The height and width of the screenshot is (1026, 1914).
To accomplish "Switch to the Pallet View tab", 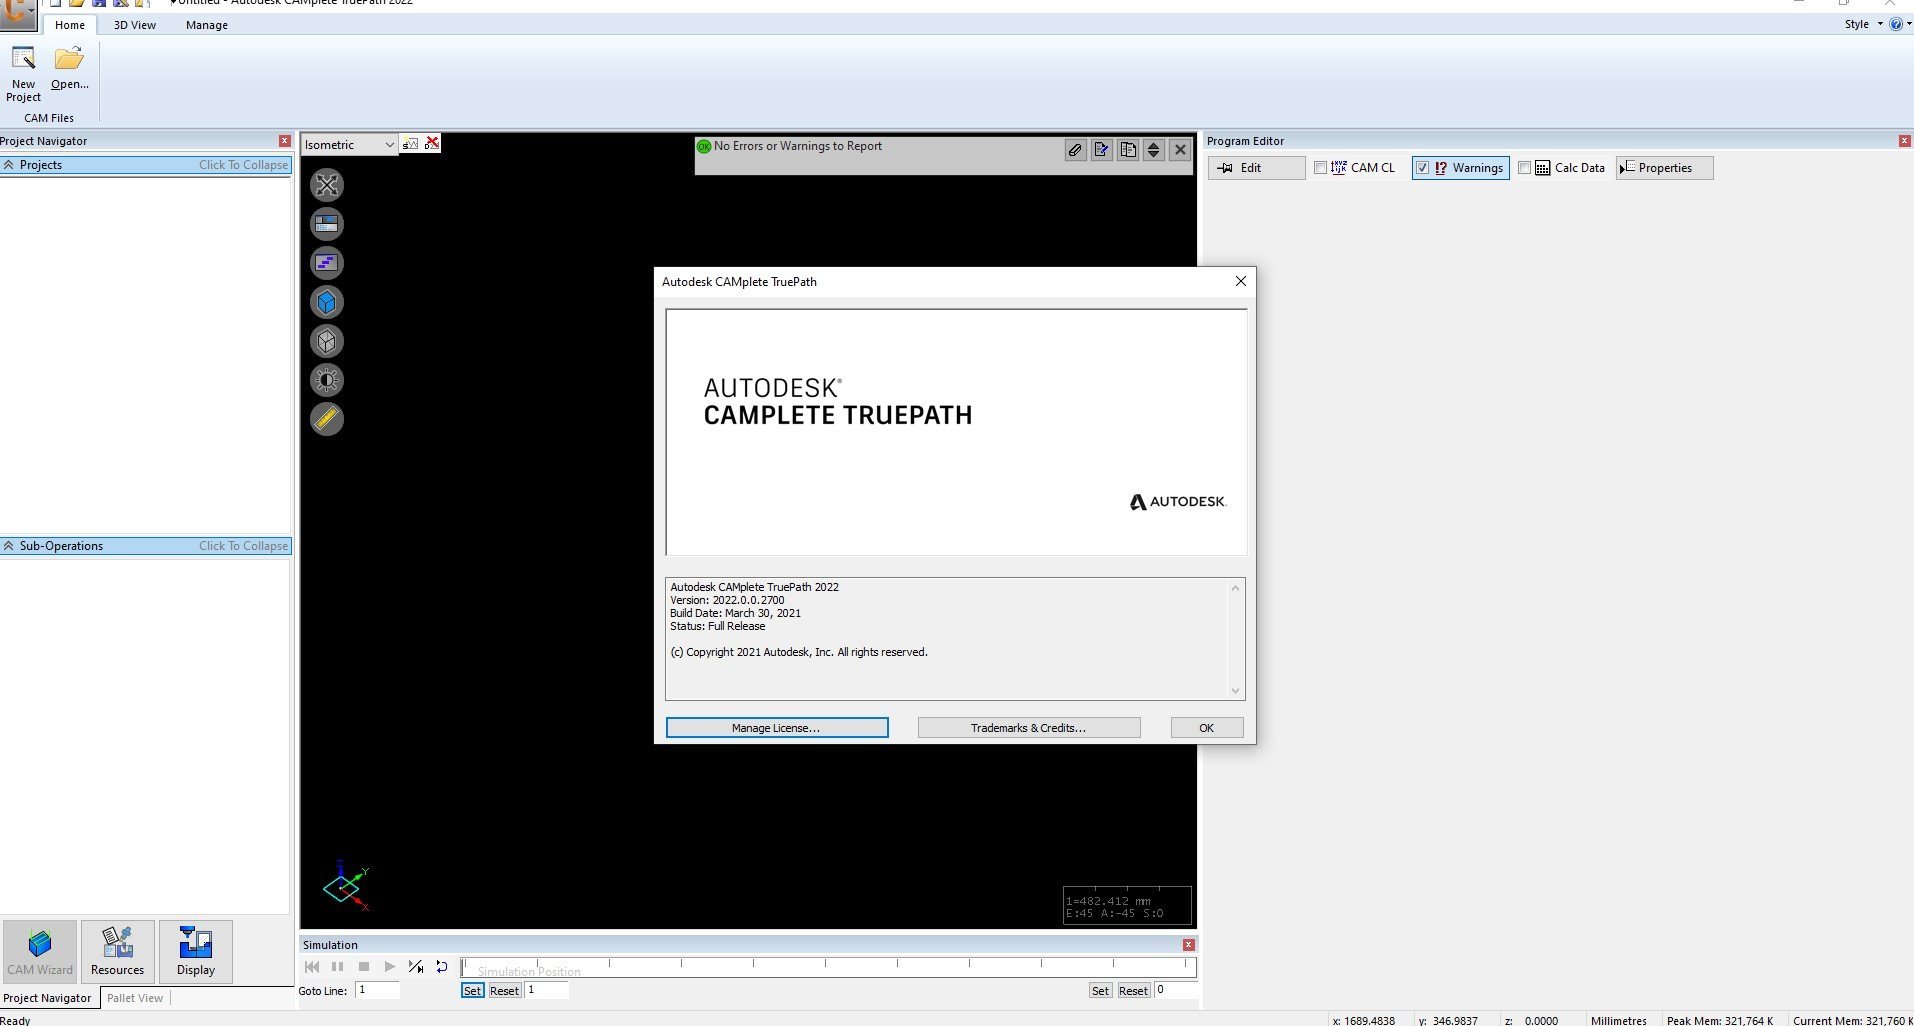I will click(x=135, y=998).
